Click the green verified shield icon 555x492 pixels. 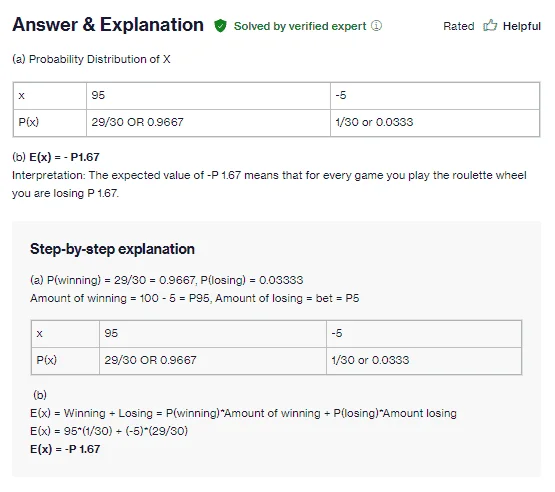(220, 26)
